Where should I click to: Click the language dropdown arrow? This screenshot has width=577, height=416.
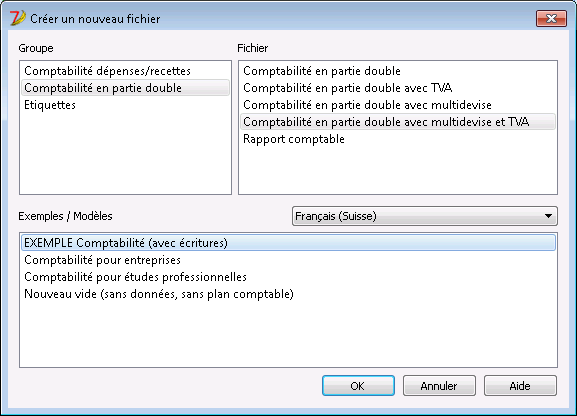pyautogui.click(x=548, y=216)
